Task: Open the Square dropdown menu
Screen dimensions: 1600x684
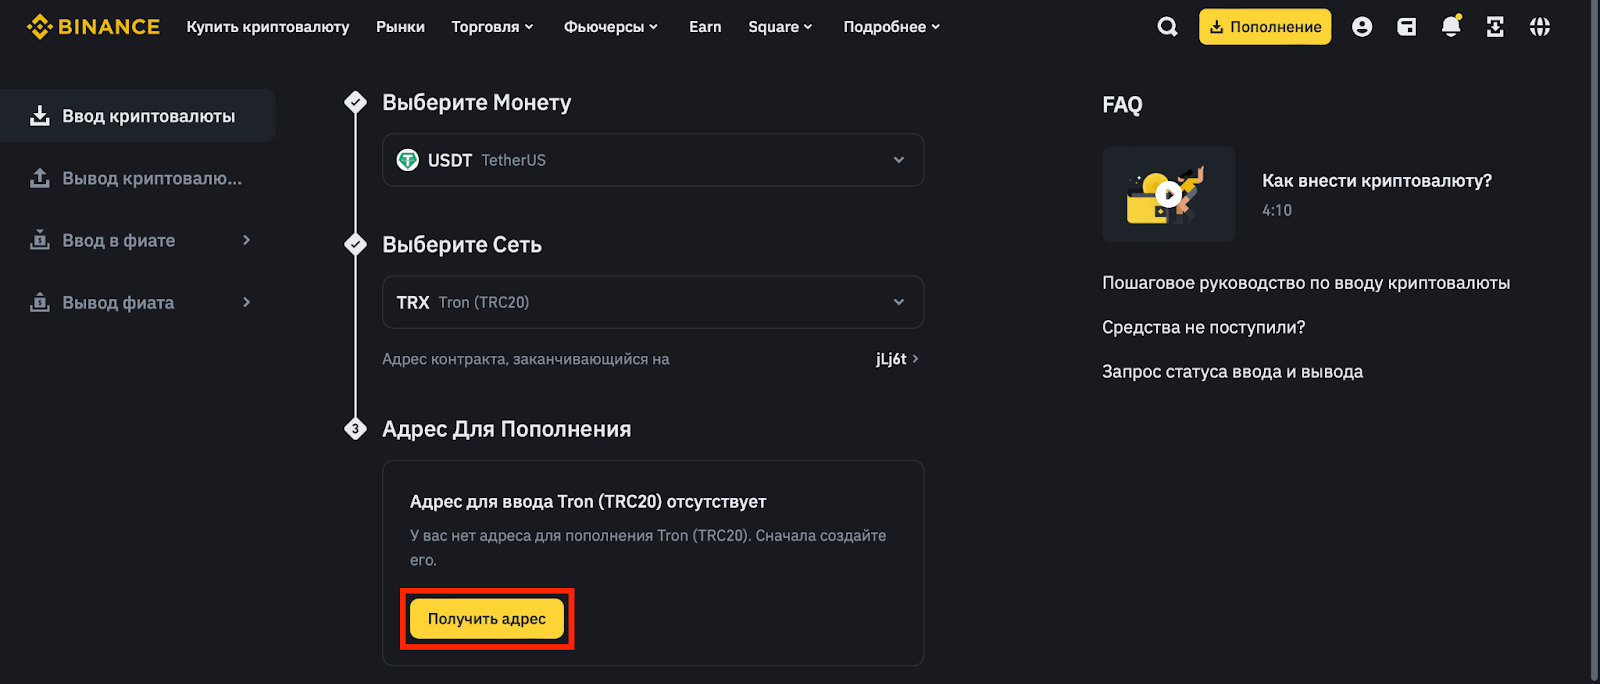Action: [x=780, y=27]
